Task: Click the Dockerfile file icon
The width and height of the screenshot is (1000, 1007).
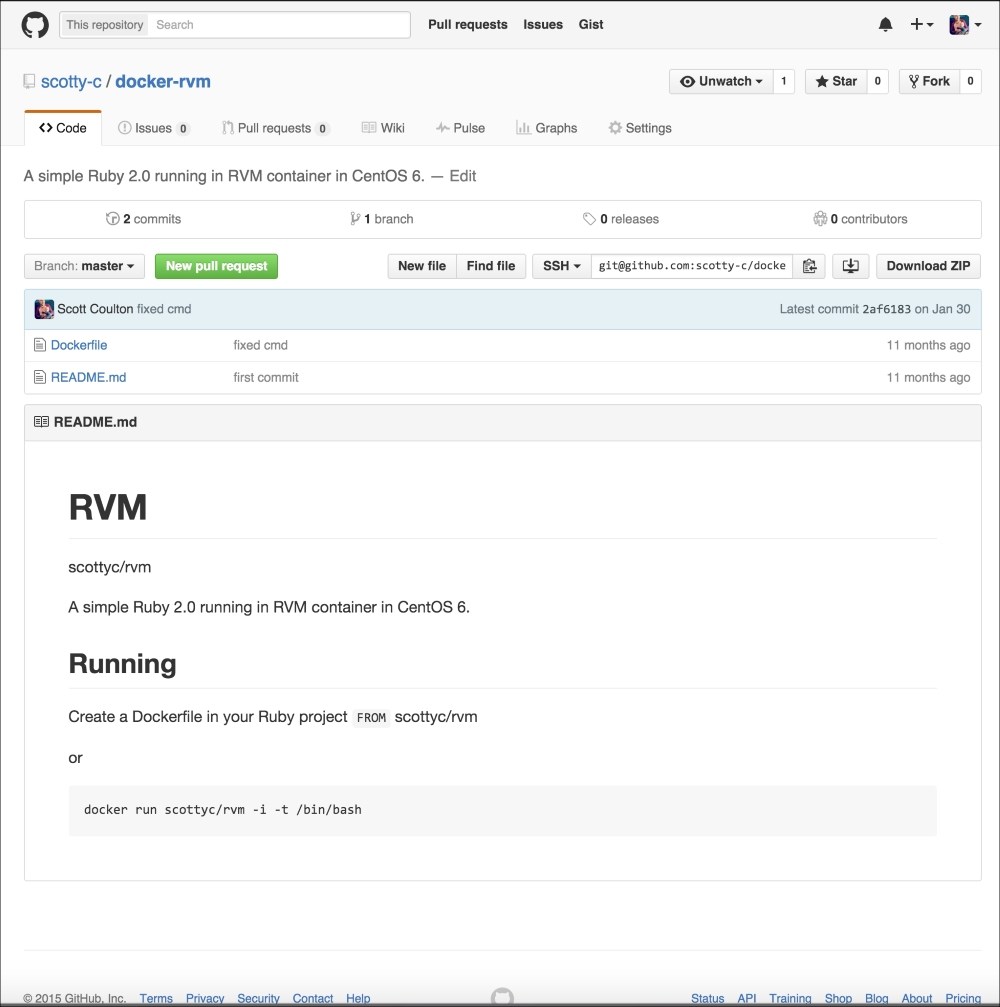Action: (x=40, y=345)
